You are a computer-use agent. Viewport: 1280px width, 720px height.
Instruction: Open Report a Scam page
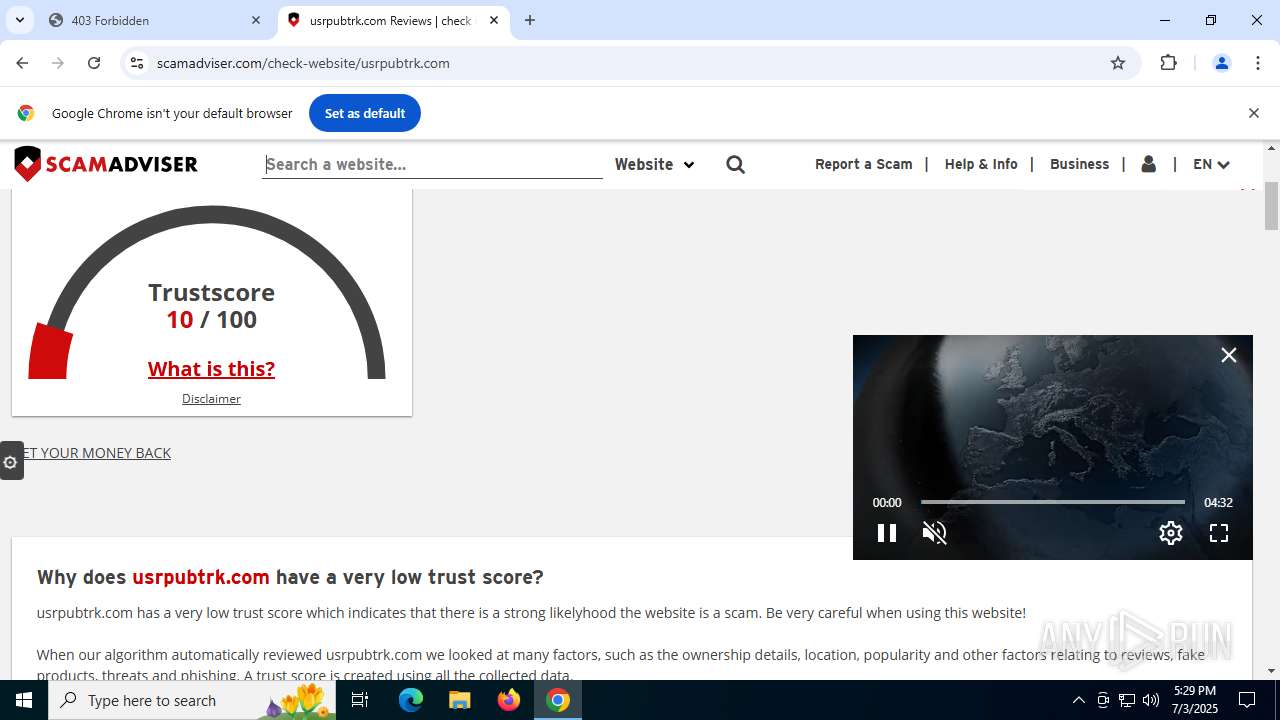pos(864,164)
